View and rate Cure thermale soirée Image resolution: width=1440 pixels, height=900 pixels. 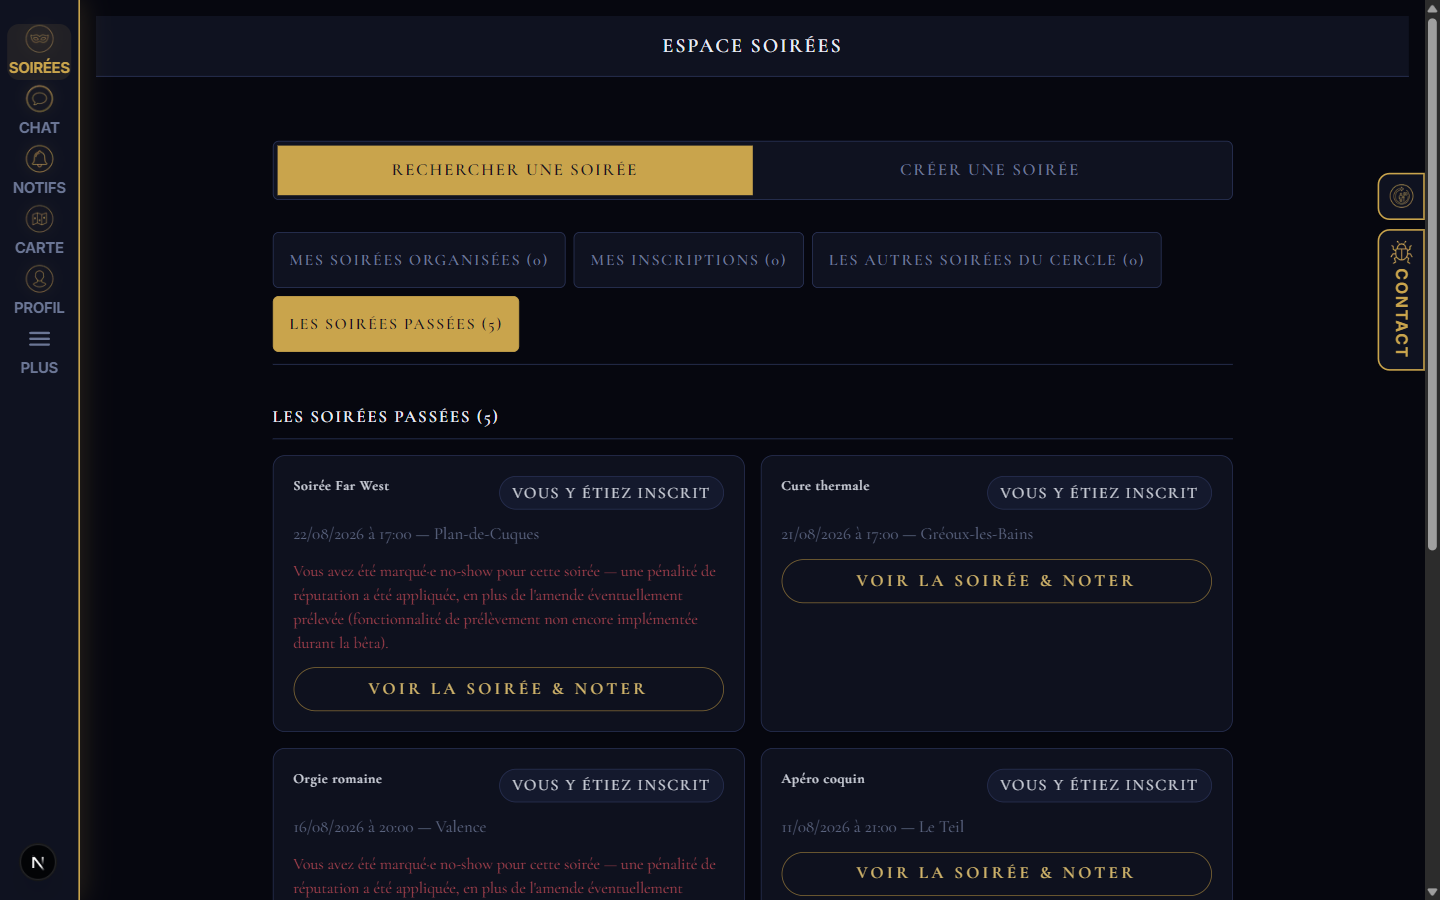996,581
